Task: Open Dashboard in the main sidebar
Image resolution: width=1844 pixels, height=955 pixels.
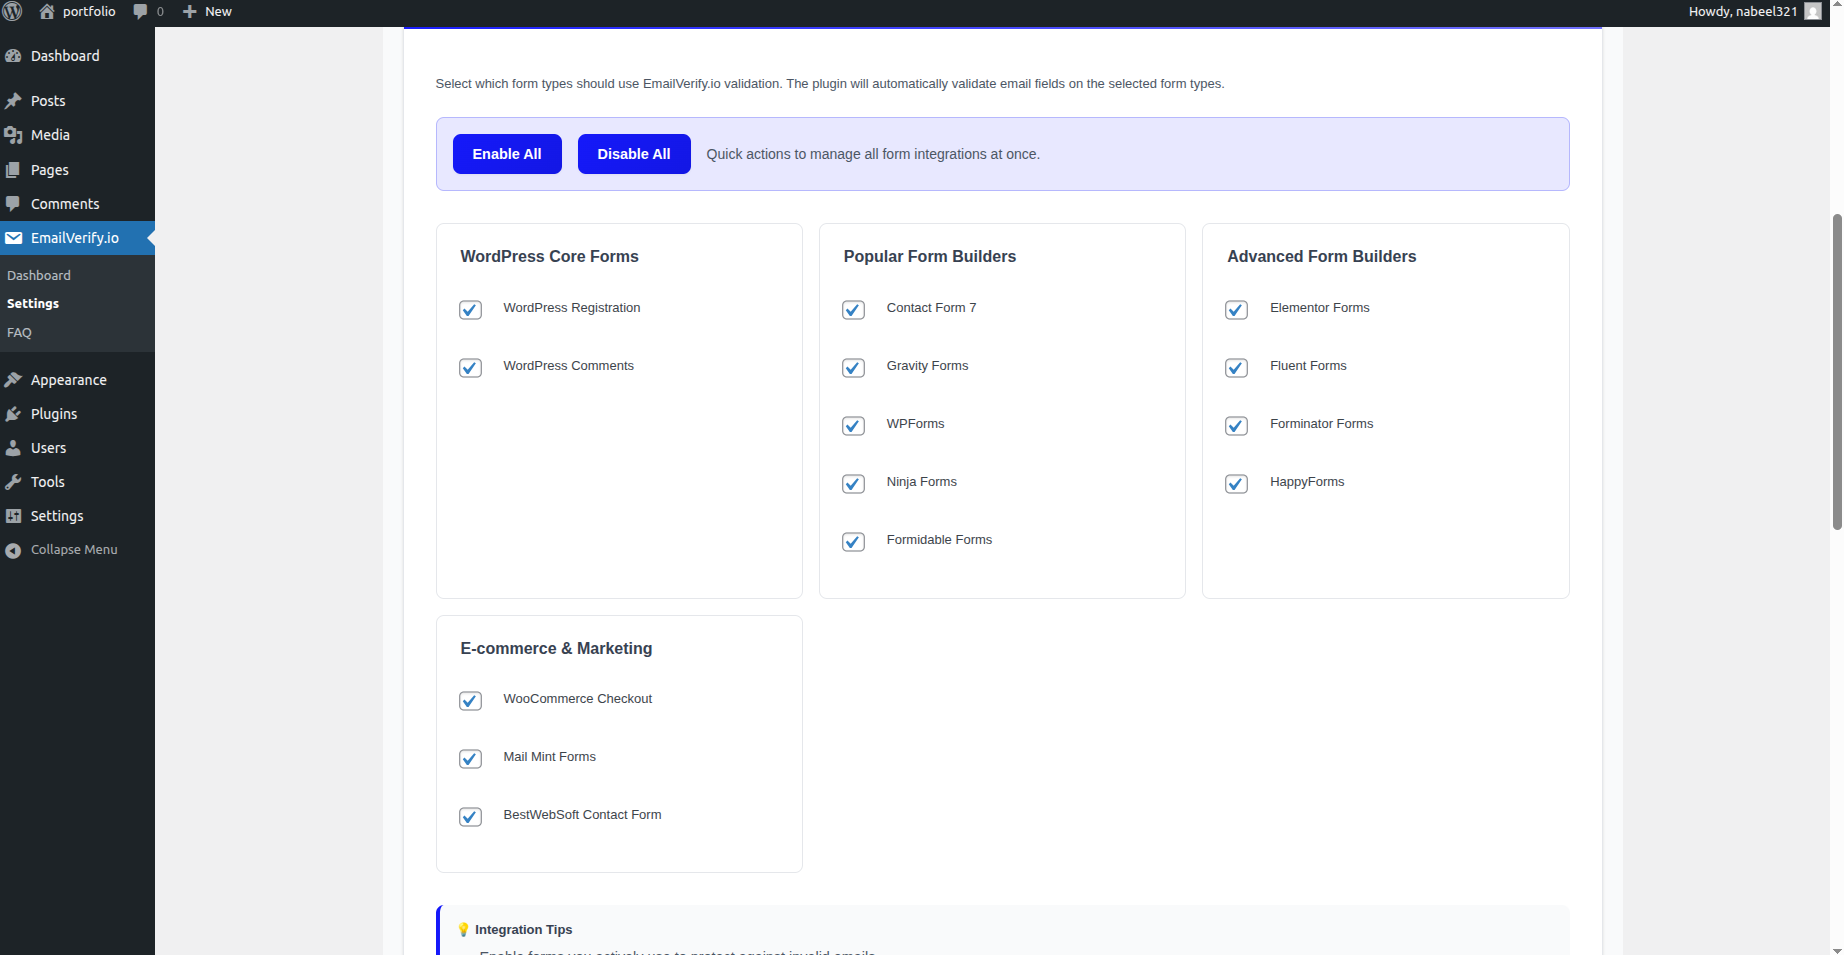Action: click(77, 56)
